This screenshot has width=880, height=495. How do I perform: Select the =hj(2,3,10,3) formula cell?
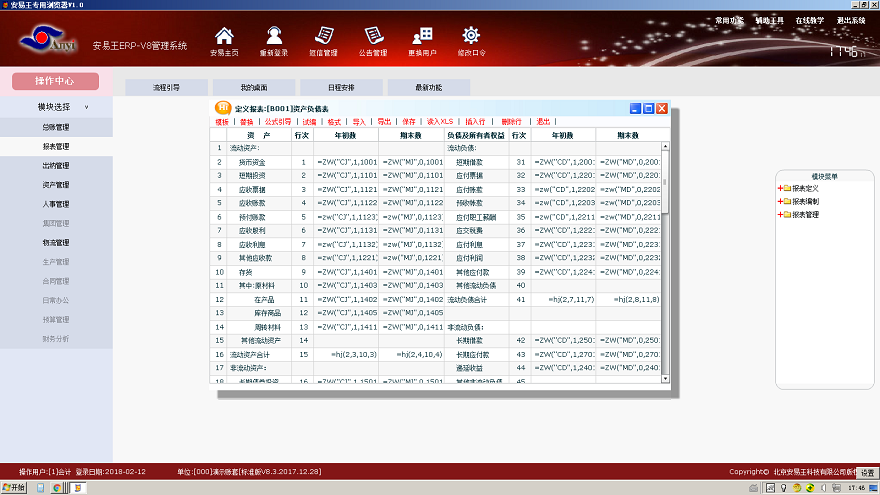(x=346, y=355)
